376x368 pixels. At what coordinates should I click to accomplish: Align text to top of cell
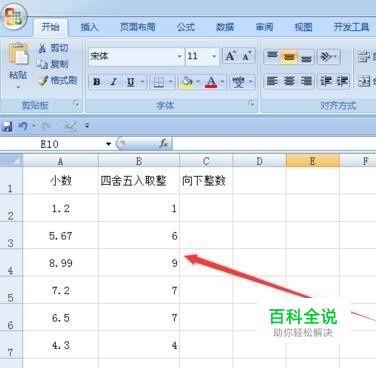click(272, 57)
